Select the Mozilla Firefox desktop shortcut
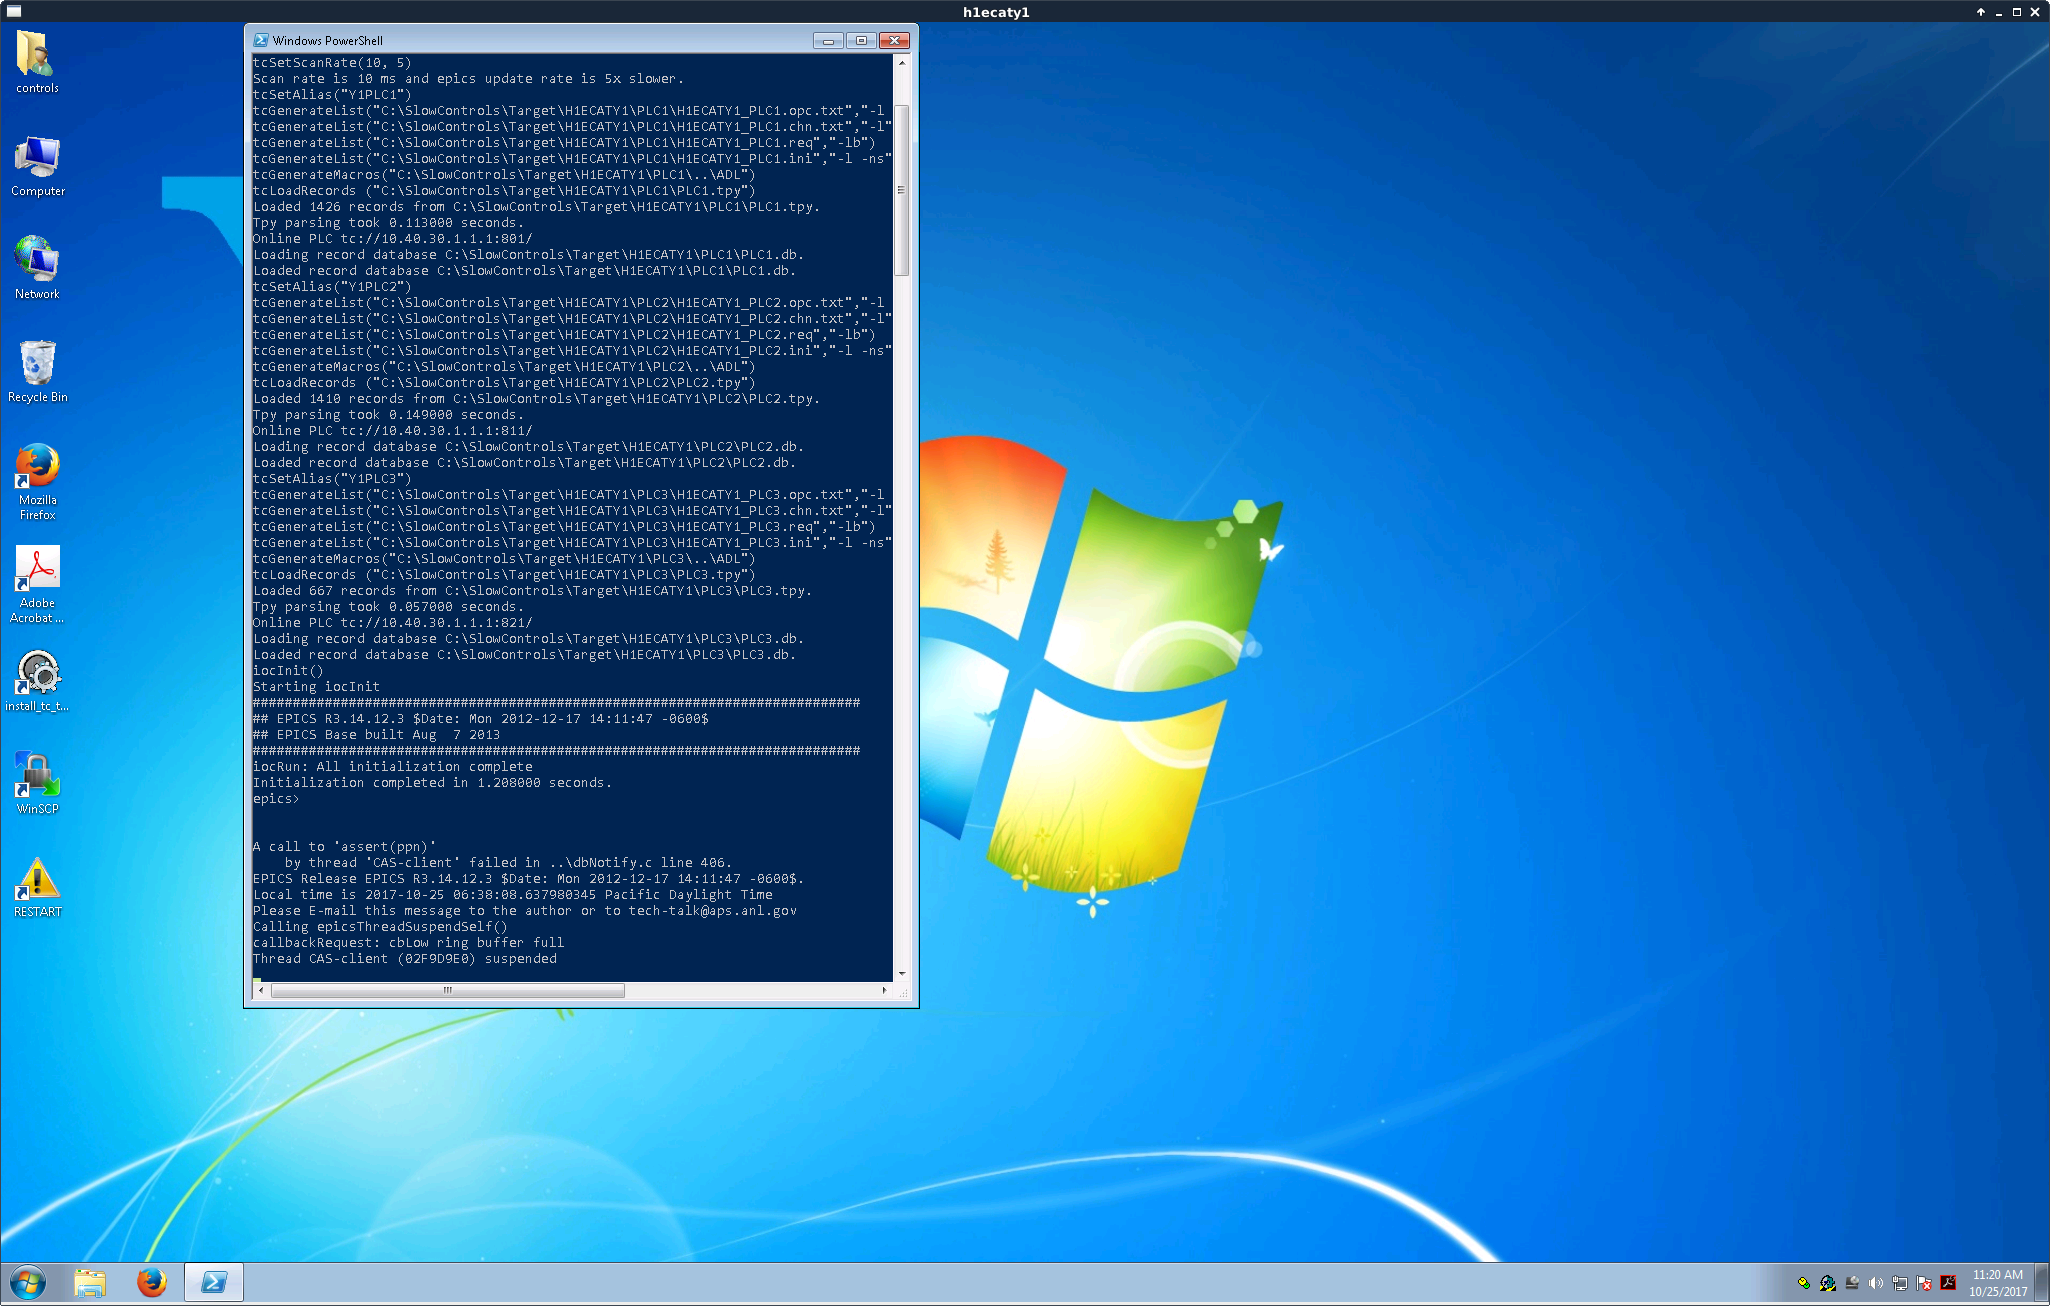Image resolution: width=2050 pixels, height=1306 pixels. pyautogui.click(x=37, y=481)
